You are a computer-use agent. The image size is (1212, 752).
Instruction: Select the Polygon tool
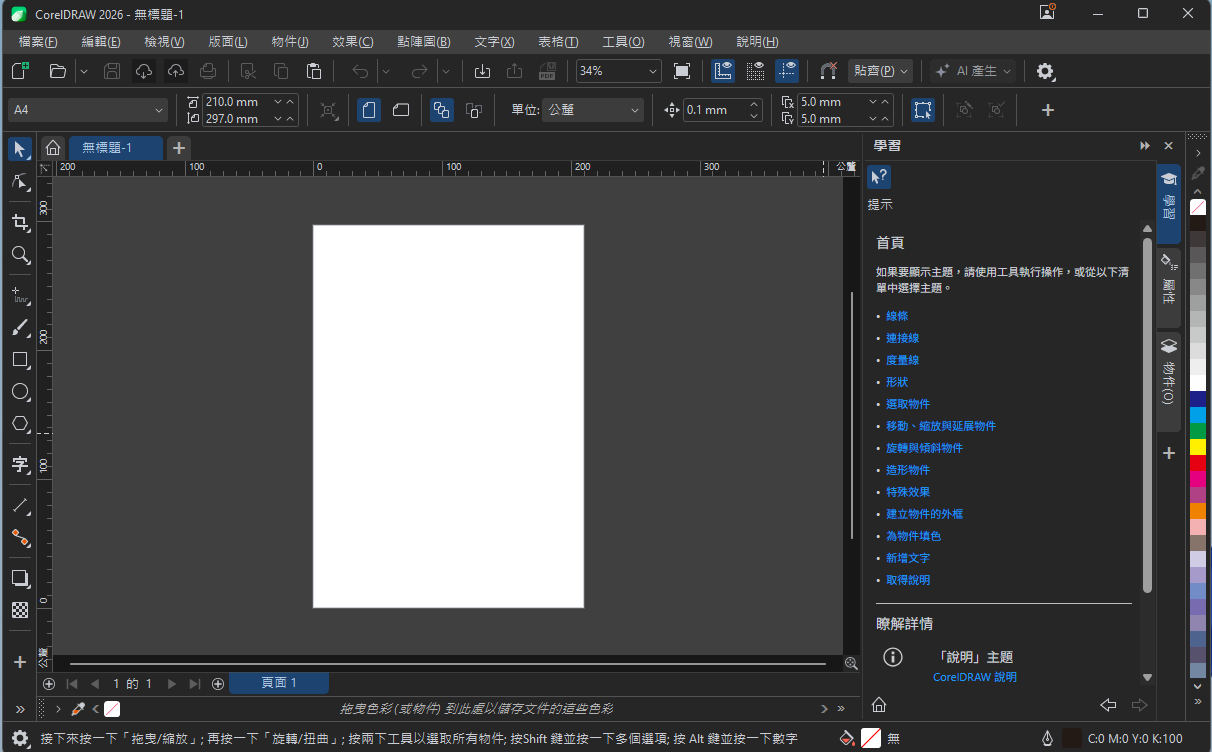[20, 423]
